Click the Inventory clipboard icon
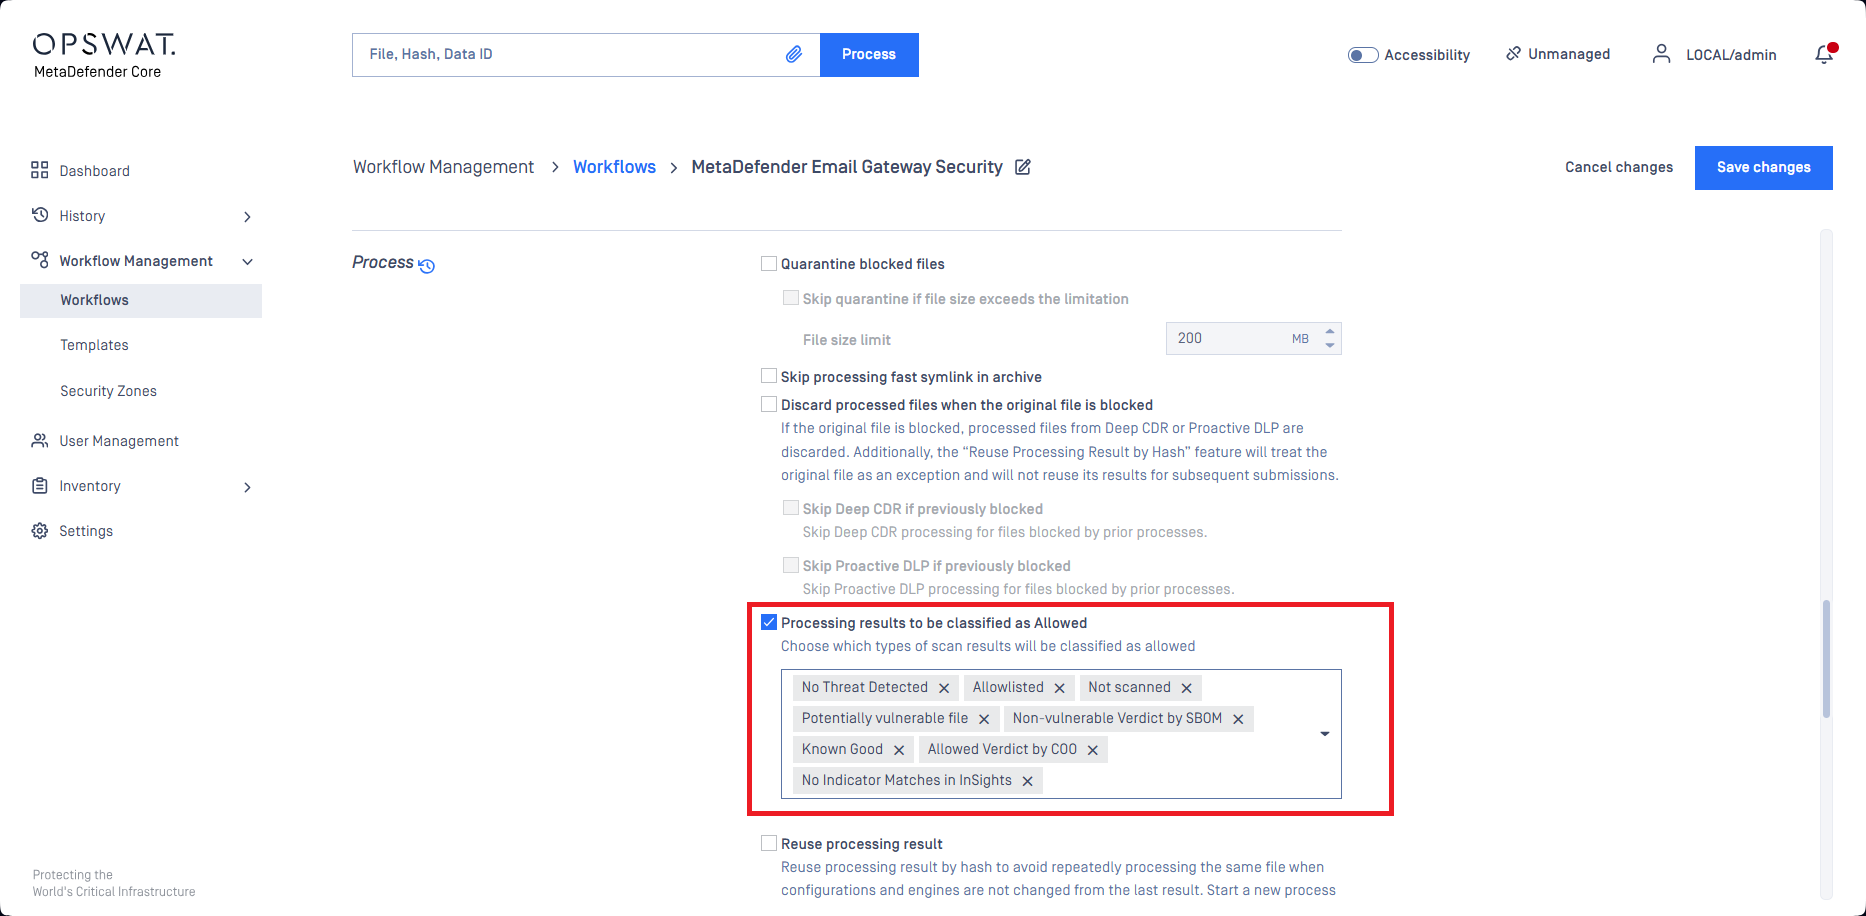This screenshot has width=1866, height=916. (40, 485)
